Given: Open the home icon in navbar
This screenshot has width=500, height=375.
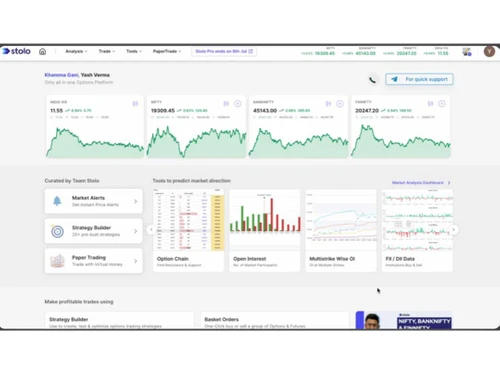Looking at the screenshot, I should tap(43, 51).
